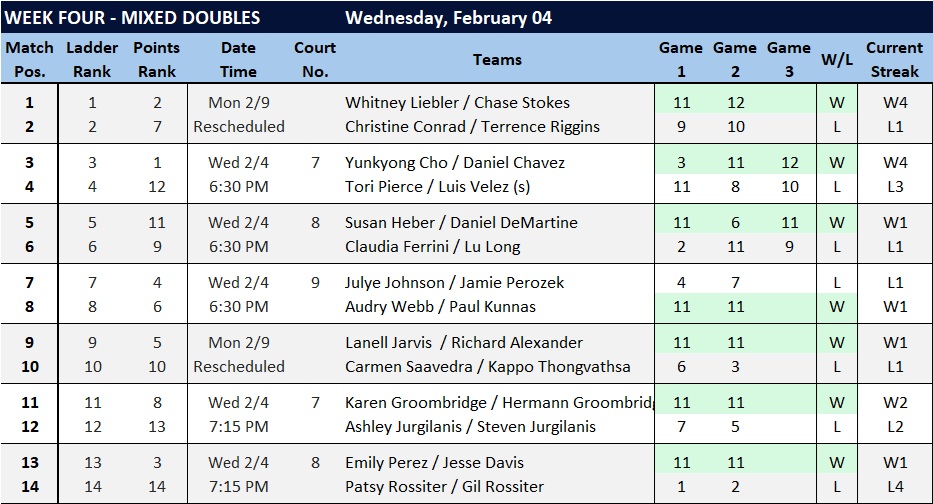Select Whitney Liebler / Chase Stokes team cell
The width and height of the screenshot is (933, 504).
[x=457, y=103]
